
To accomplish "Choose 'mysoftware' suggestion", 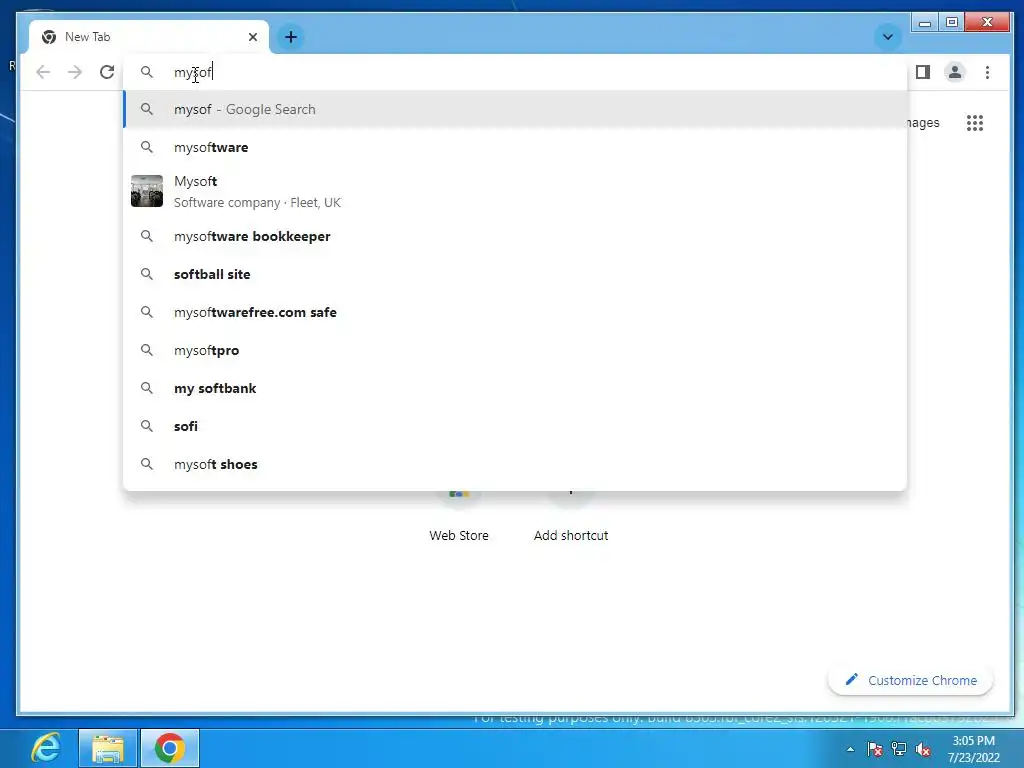I will [x=515, y=147].
